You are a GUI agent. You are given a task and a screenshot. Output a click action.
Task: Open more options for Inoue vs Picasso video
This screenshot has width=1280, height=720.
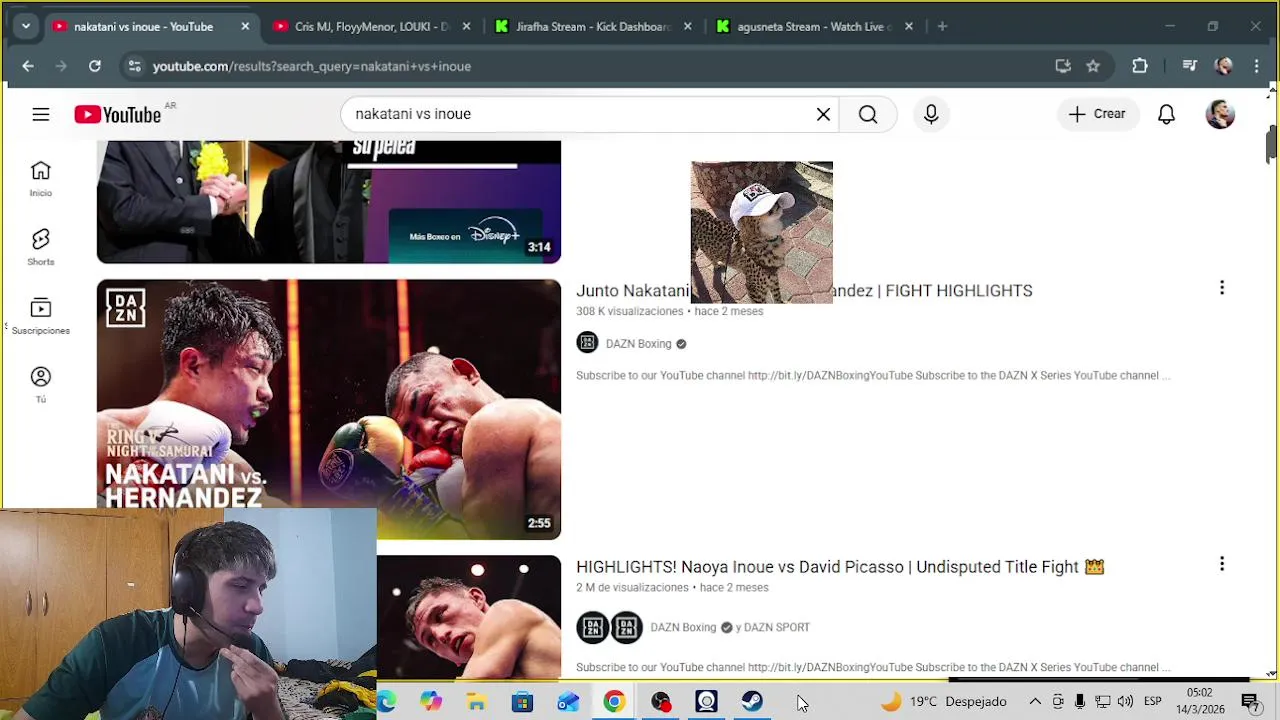click(1221, 564)
